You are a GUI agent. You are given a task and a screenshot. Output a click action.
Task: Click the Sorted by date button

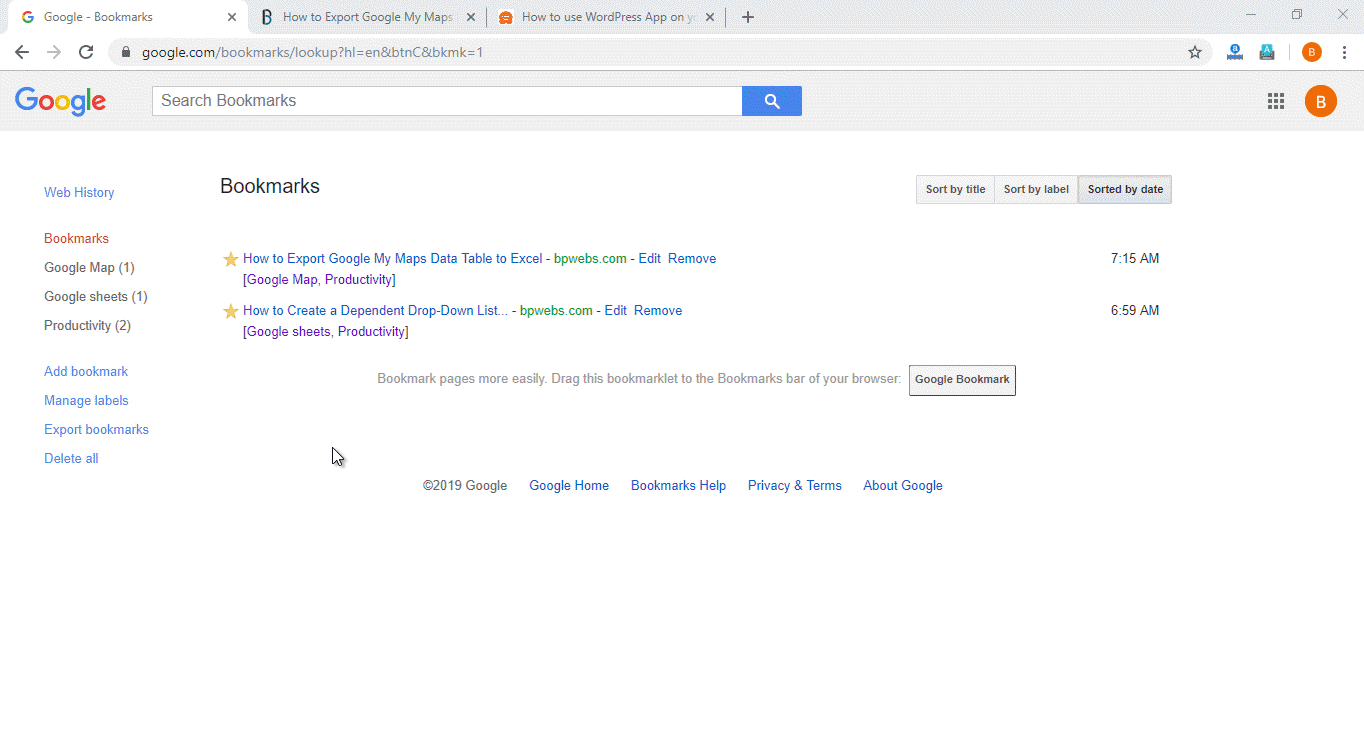pyautogui.click(x=1125, y=189)
